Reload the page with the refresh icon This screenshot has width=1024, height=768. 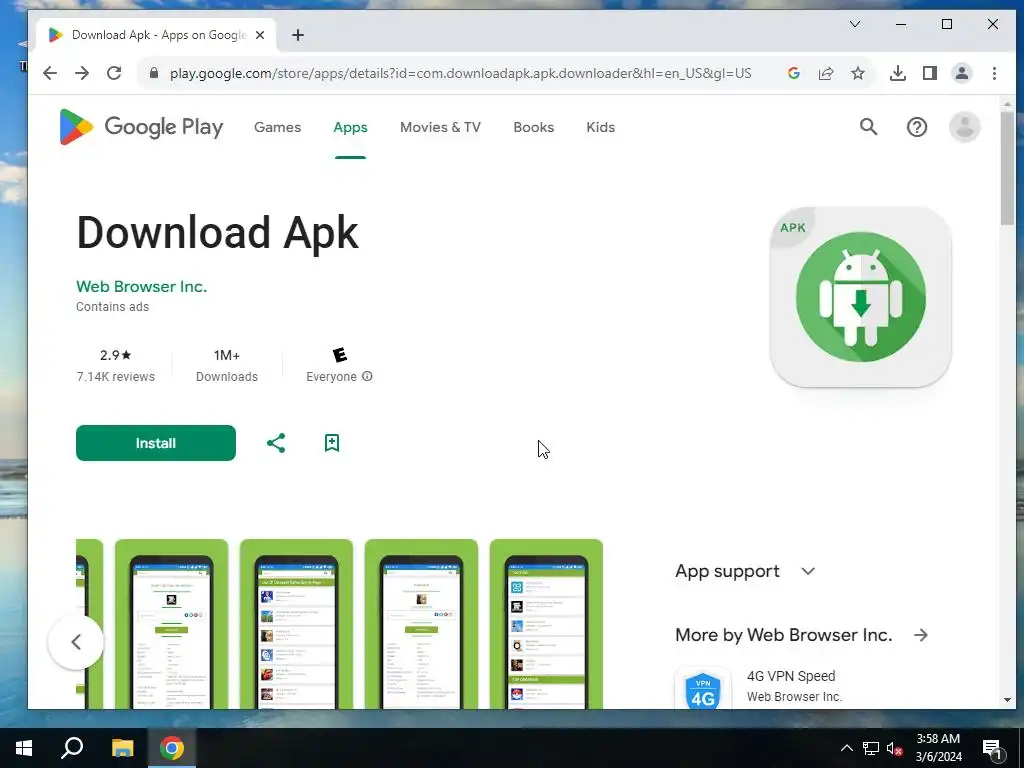(x=114, y=73)
